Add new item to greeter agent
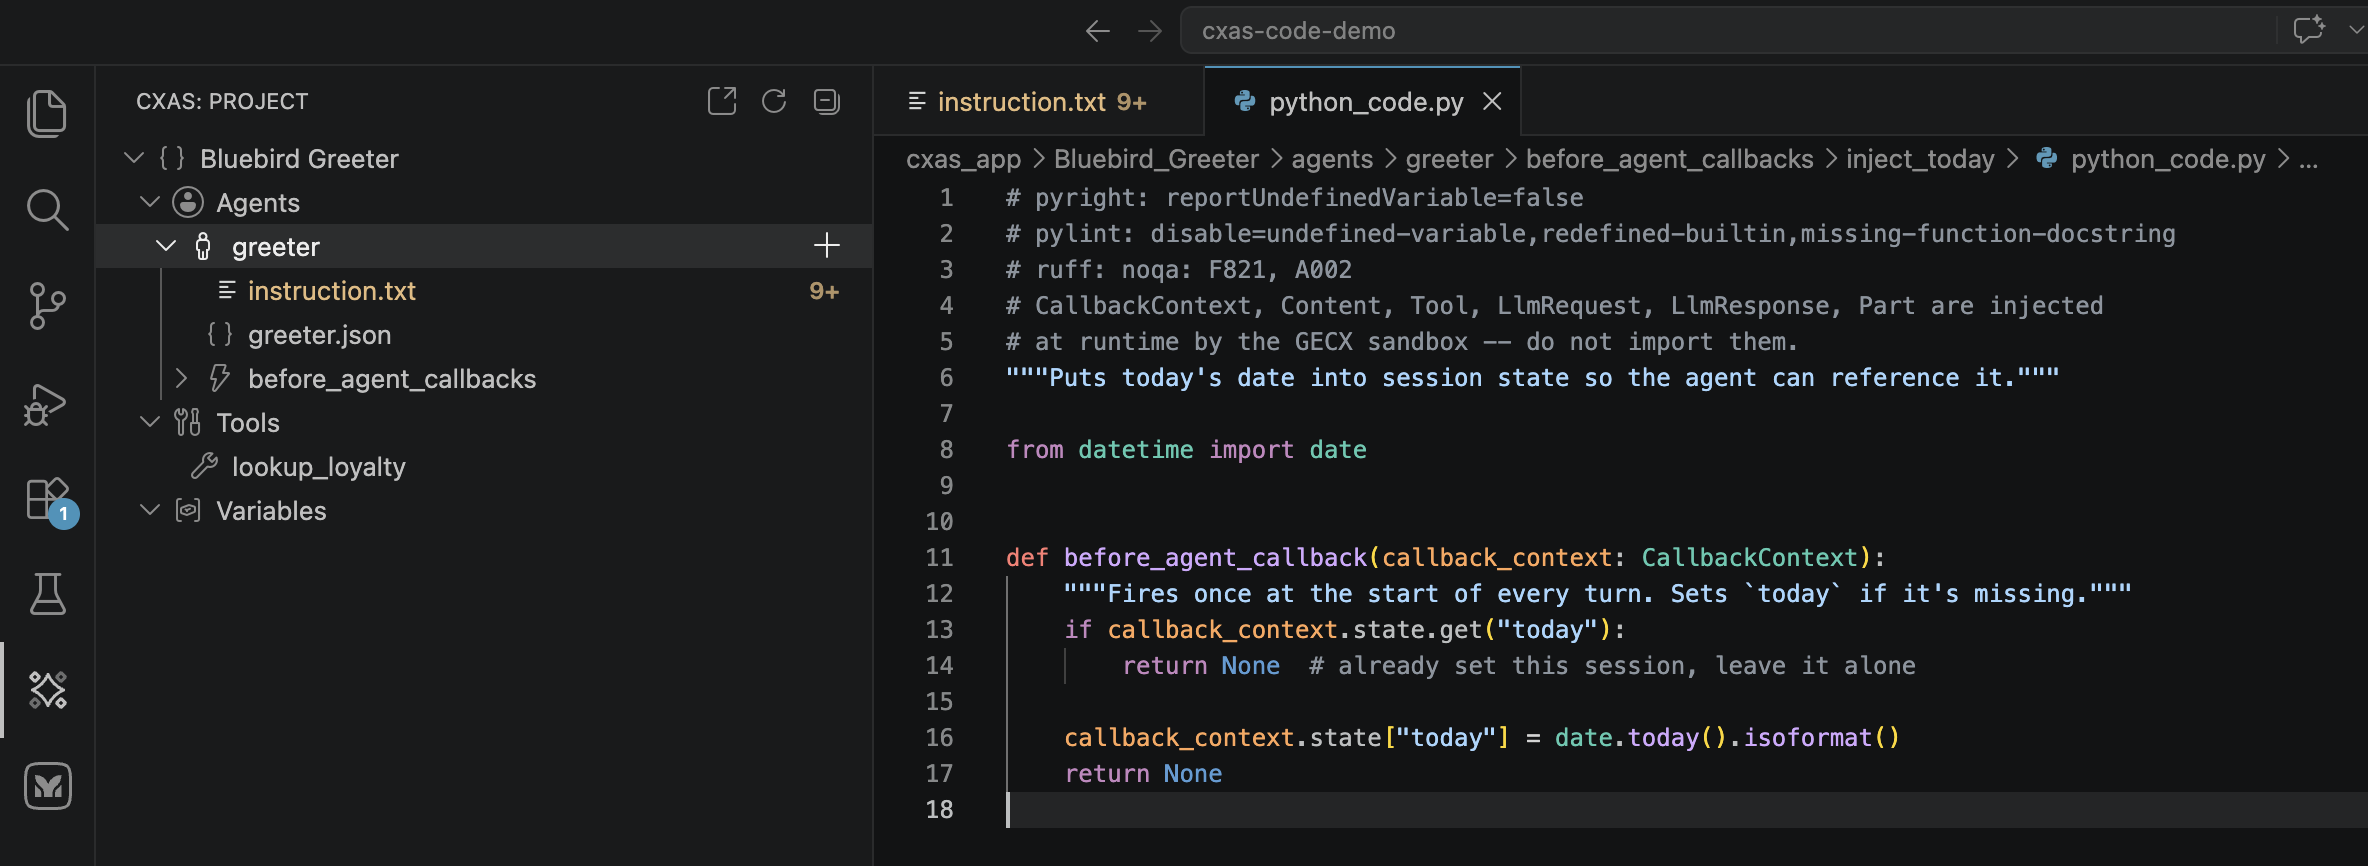Viewport: 2368px width, 866px height. click(827, 246)
